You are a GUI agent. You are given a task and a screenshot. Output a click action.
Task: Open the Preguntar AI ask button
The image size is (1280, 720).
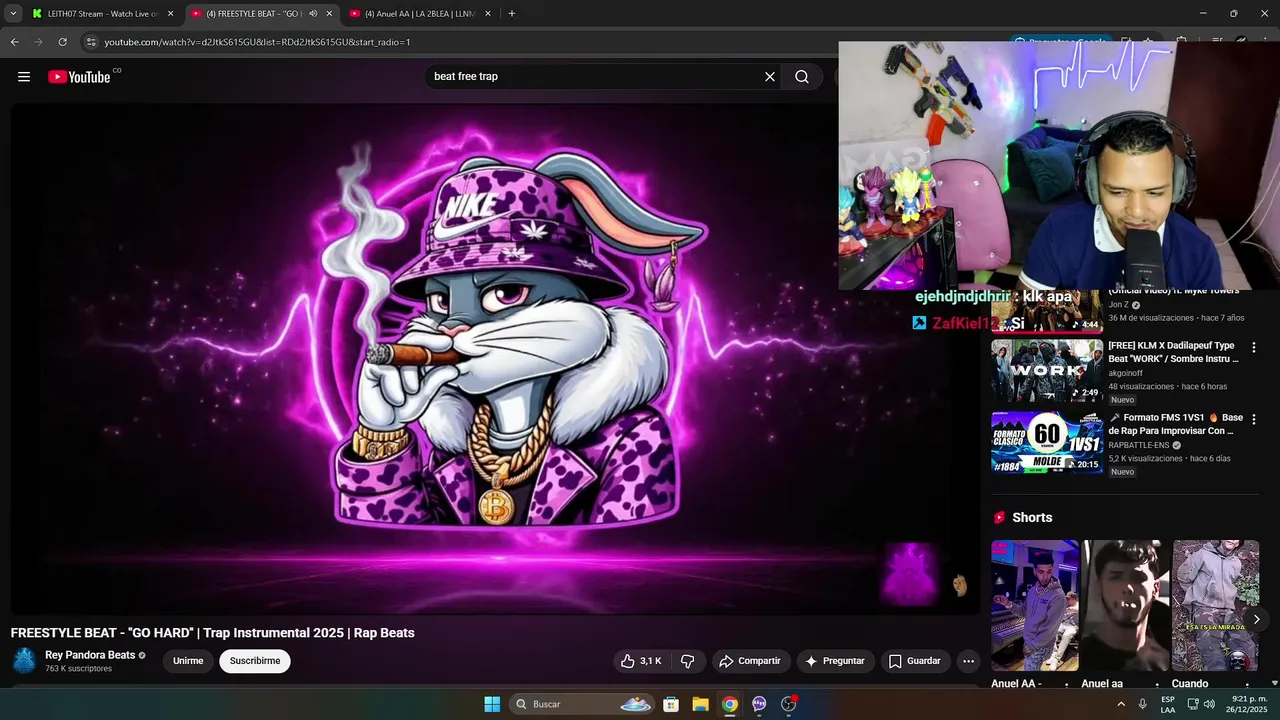click(835, 661)
